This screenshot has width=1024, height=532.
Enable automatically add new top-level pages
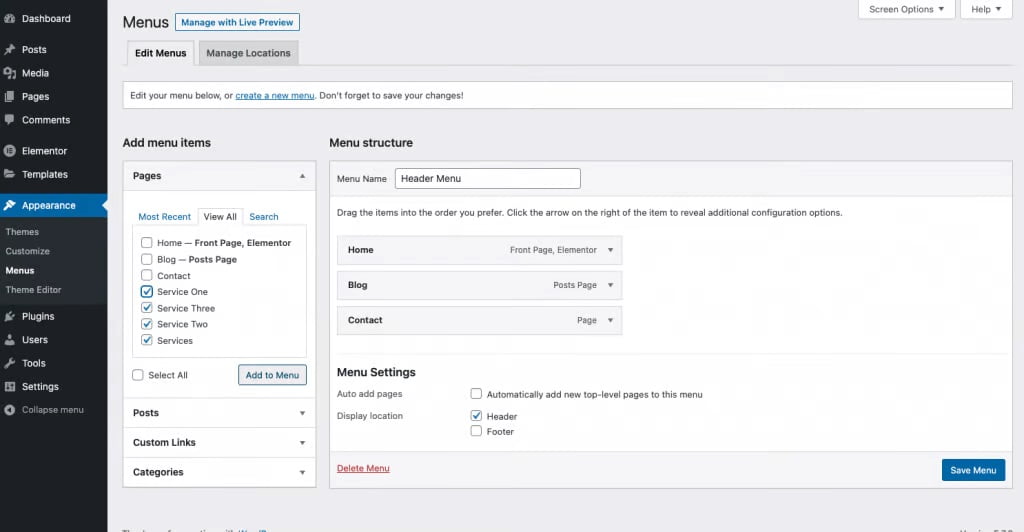pyautogui.click(x=476, y=394)
